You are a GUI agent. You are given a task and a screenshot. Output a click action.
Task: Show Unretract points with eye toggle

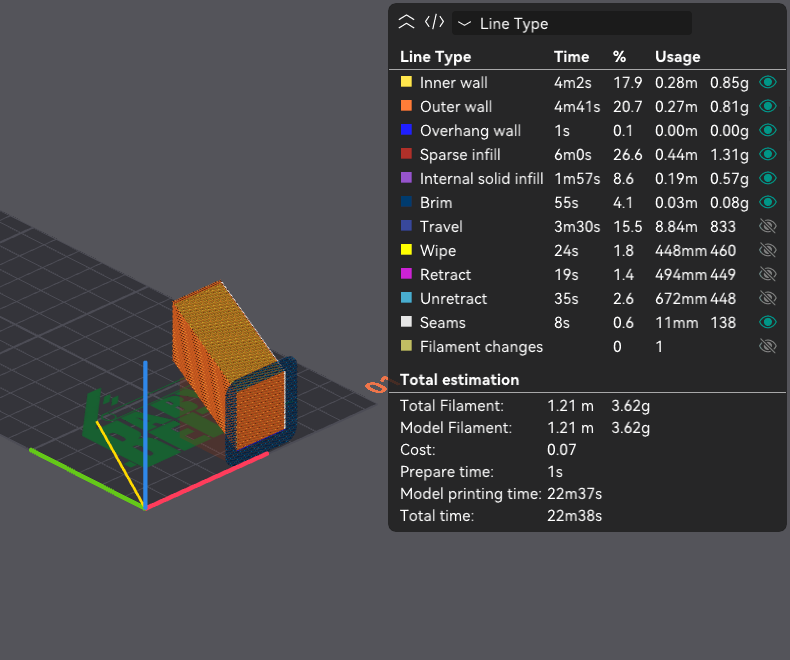[x=767, y=298]
